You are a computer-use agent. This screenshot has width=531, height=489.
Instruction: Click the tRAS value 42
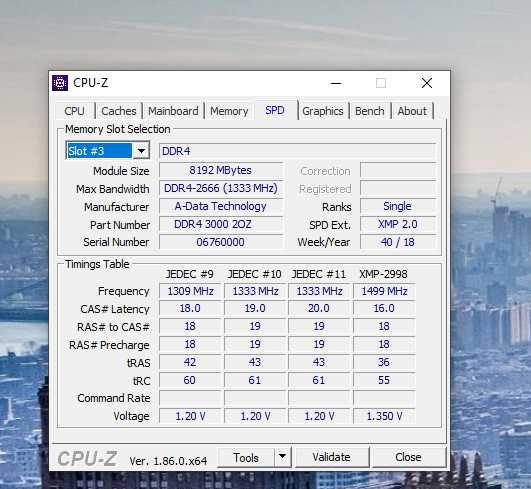[190, 362]
